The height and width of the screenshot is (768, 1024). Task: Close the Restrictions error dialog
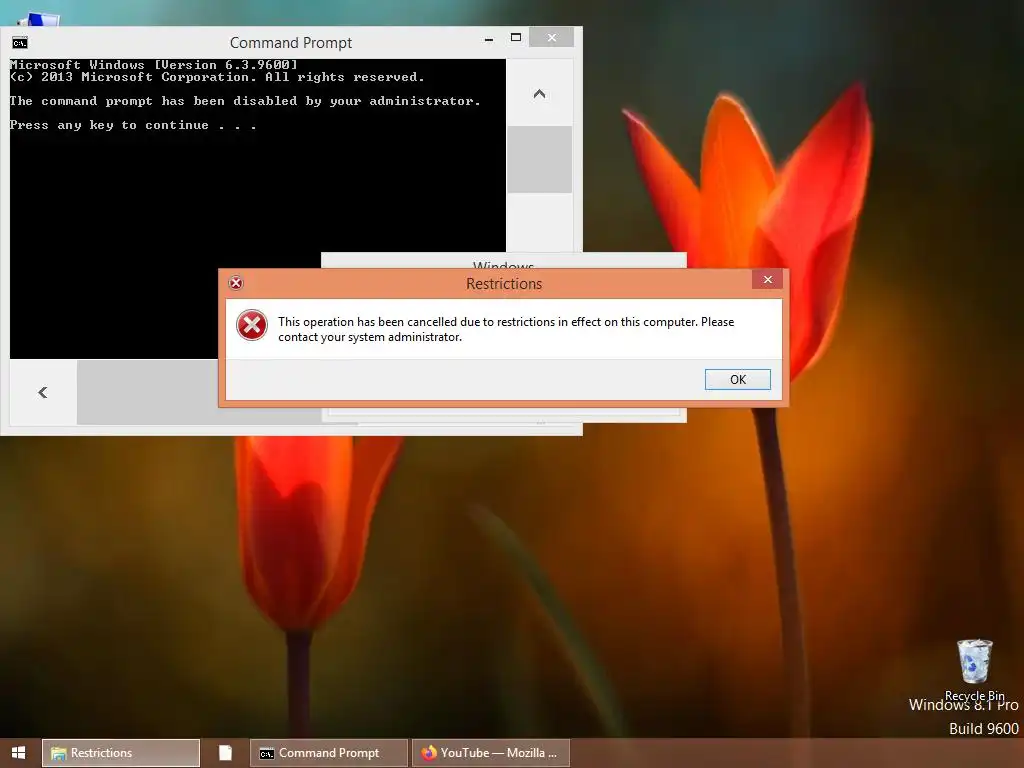[x=767, y=280]
